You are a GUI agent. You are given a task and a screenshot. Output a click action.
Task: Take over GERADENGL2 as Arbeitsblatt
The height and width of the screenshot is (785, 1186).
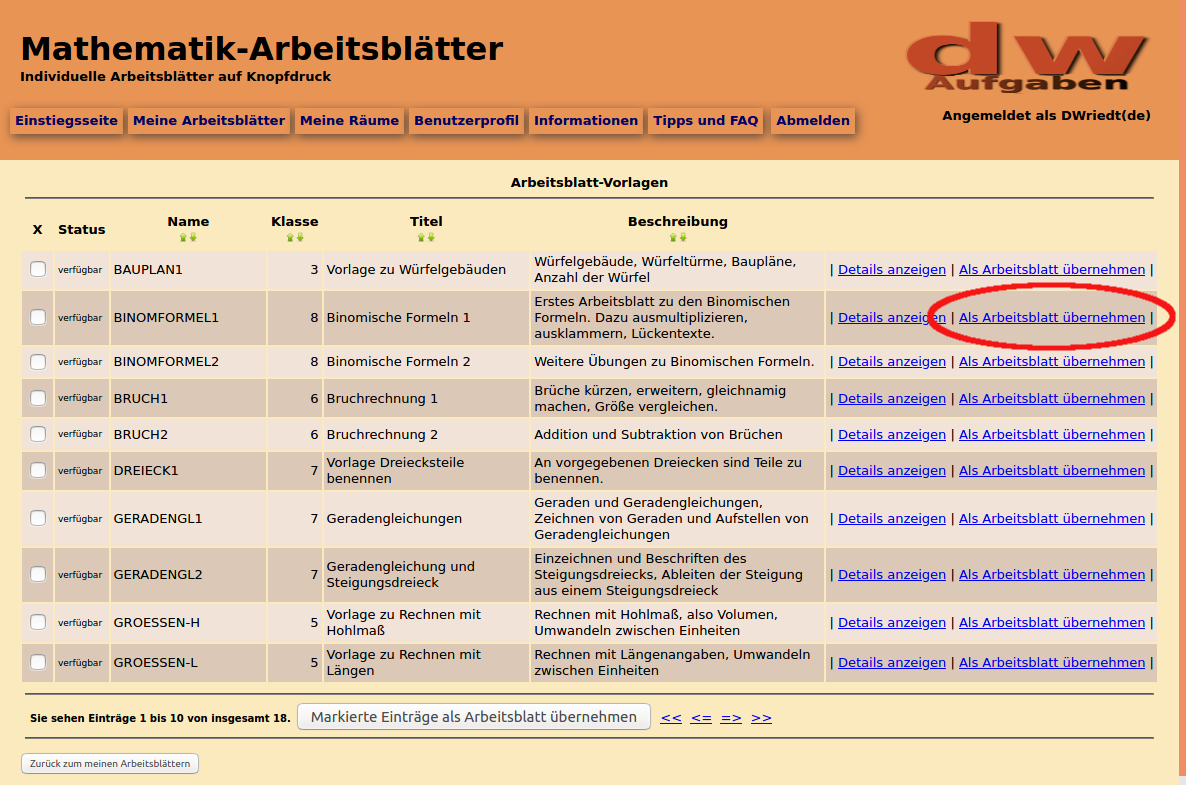(1052, 575)
